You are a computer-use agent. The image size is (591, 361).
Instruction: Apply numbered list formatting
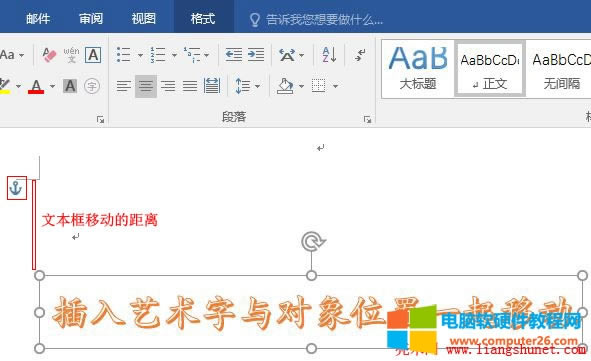(x=158, y=55)
